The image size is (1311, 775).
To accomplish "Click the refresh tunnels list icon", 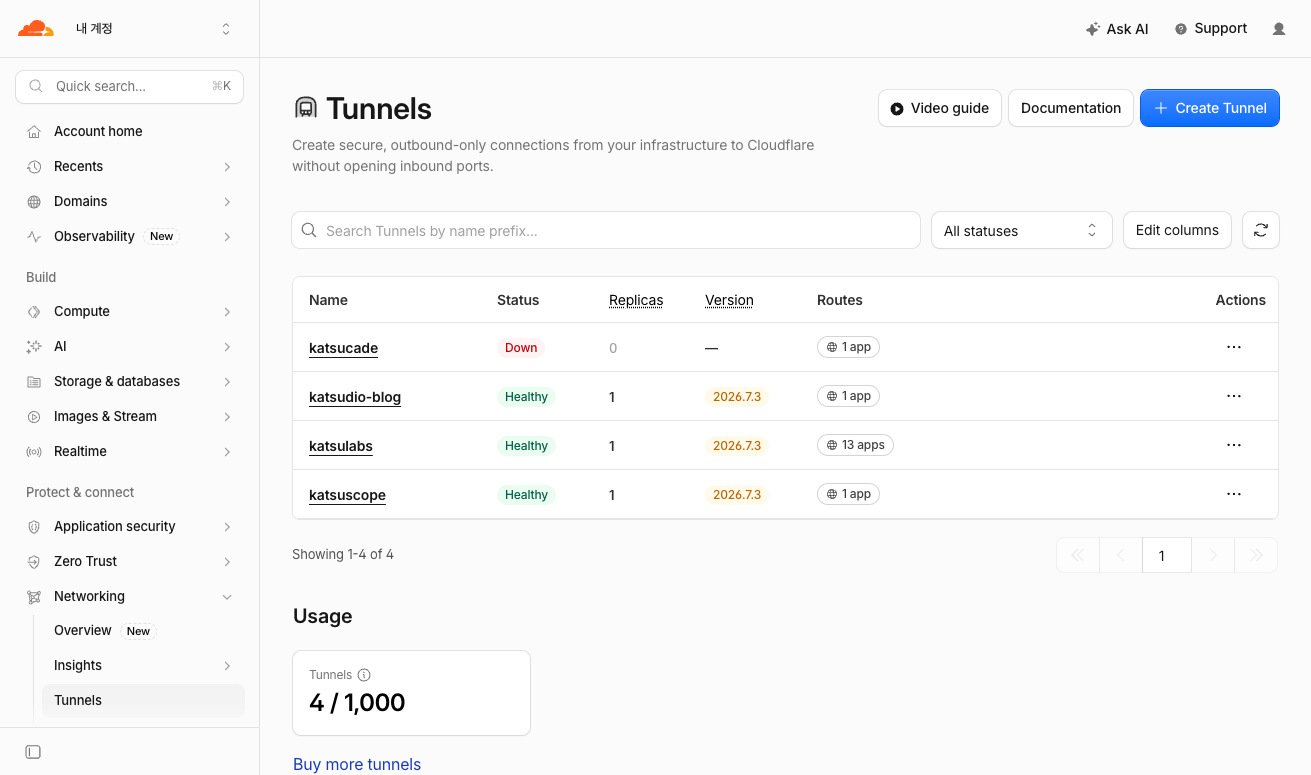I will 1261,230.
